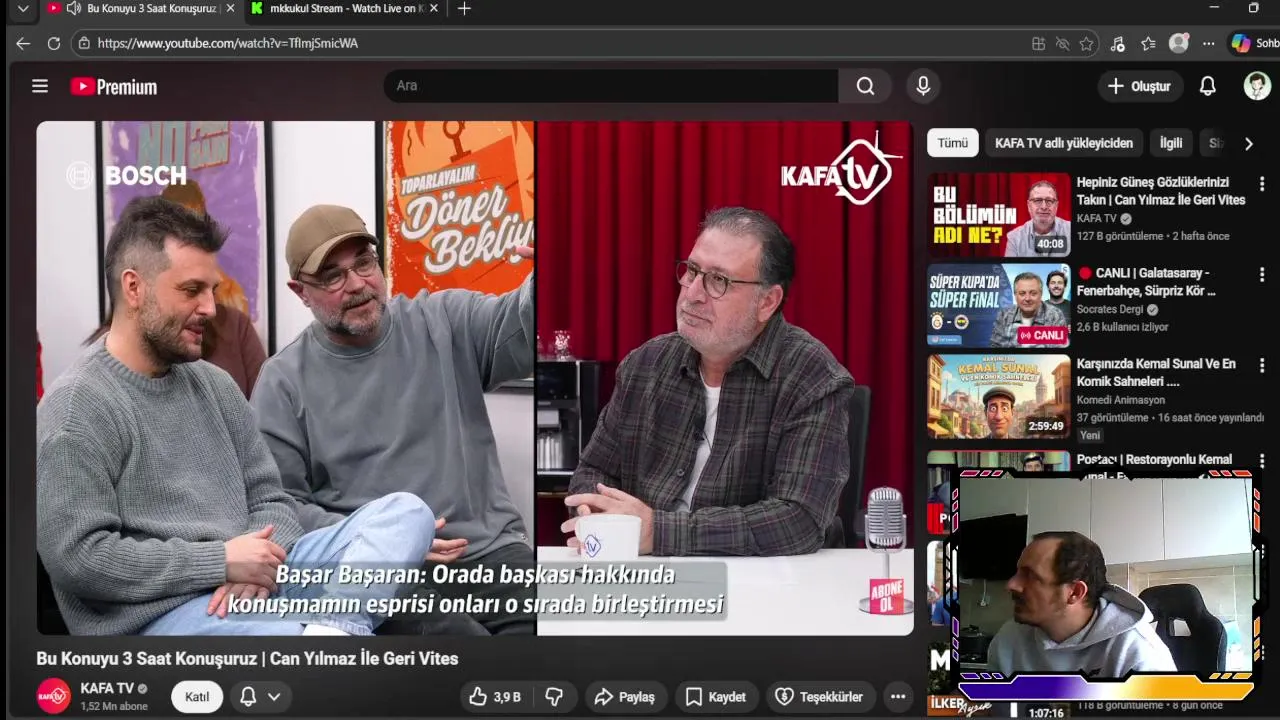Click the video title below player

(x=247, y=658)
